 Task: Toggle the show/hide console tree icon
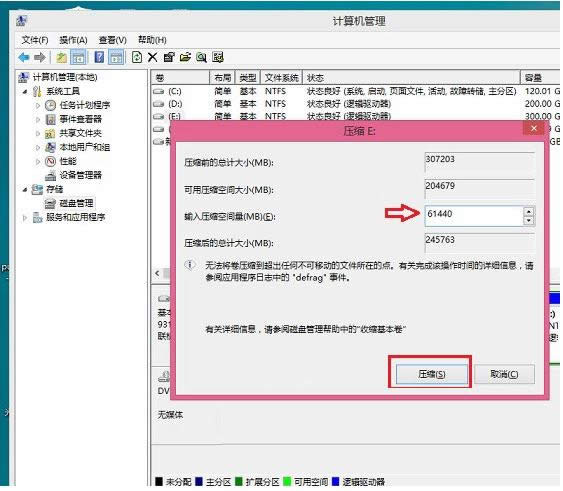pyautogui.click(x=79, y=57)
